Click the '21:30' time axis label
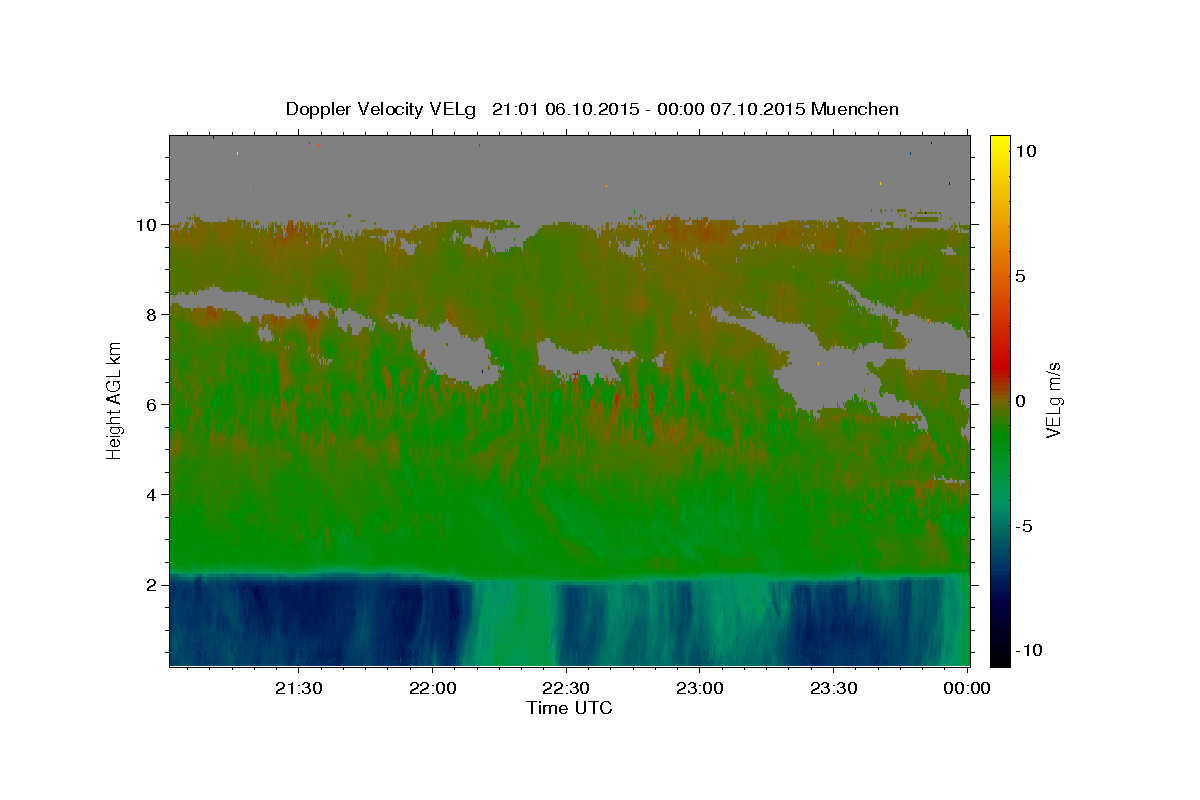 click(x=299, y=689)
